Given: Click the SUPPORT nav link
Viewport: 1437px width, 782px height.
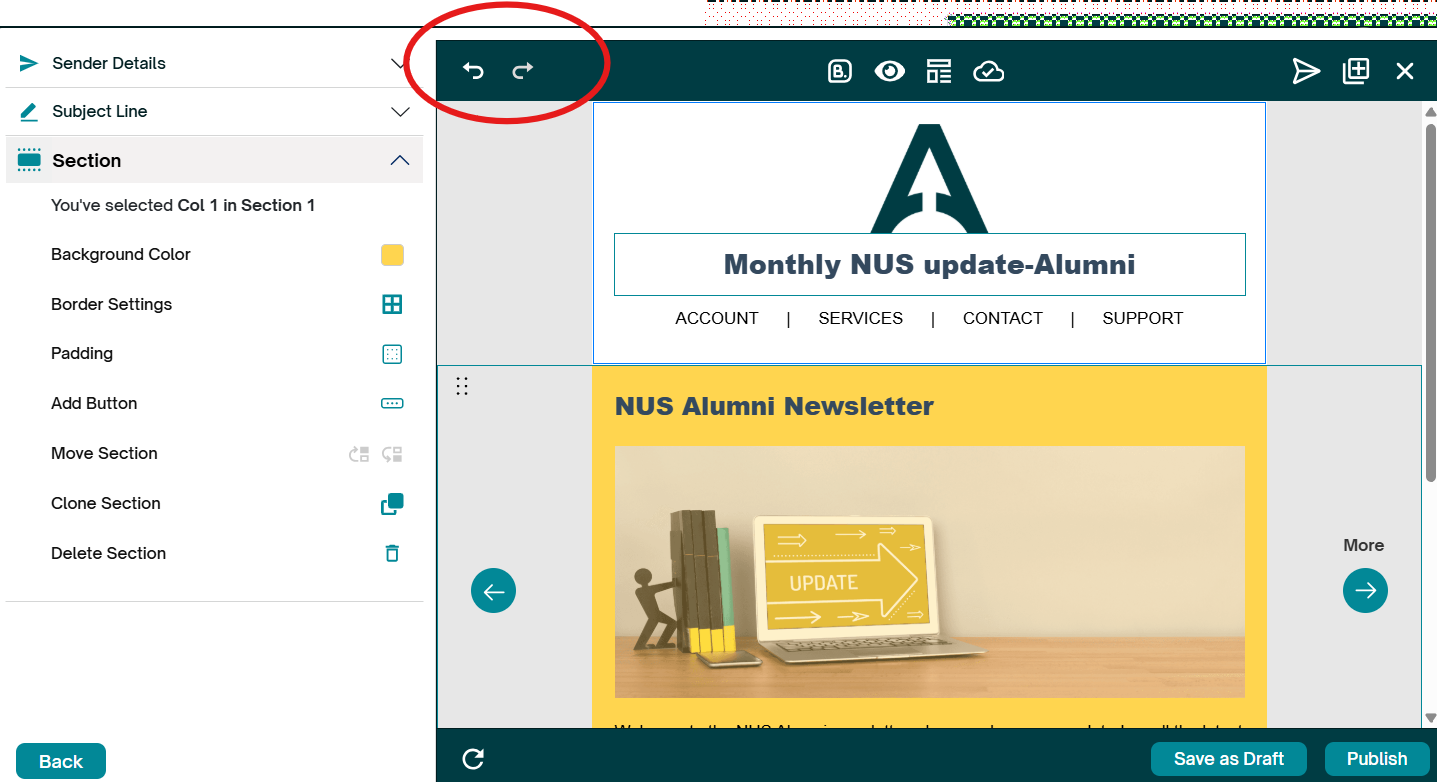Looking at the screenshot, I should pyautogui.click(x=1143, y=318).
